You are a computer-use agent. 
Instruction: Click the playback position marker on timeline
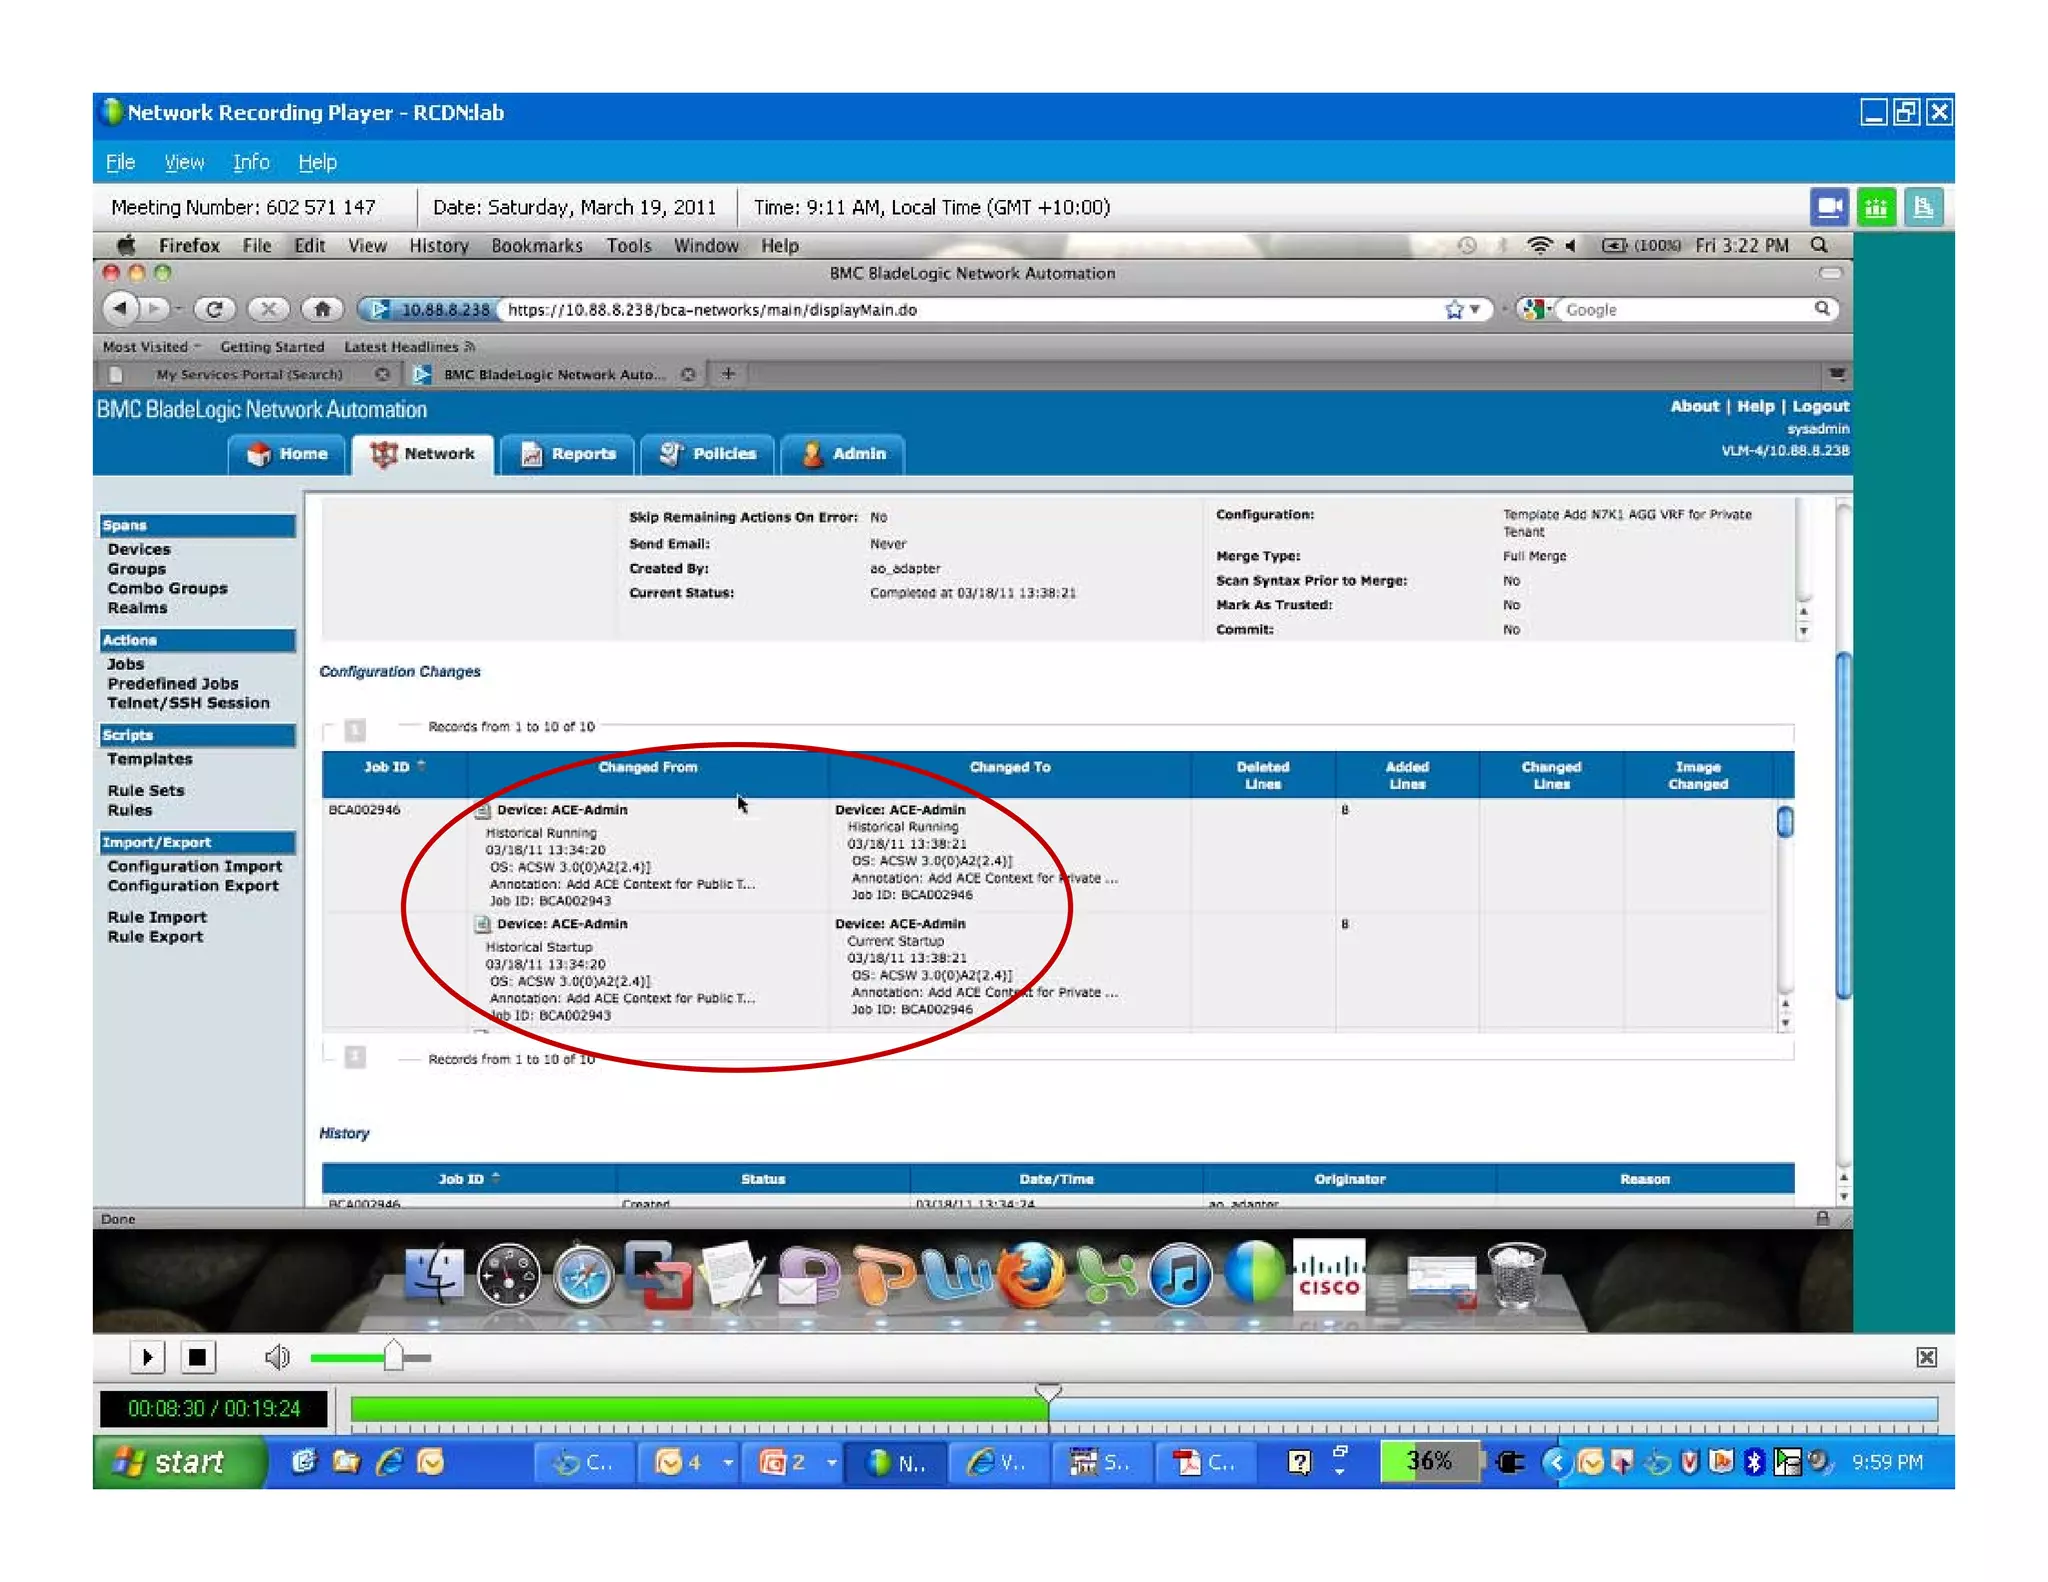click(1047, 1392)
